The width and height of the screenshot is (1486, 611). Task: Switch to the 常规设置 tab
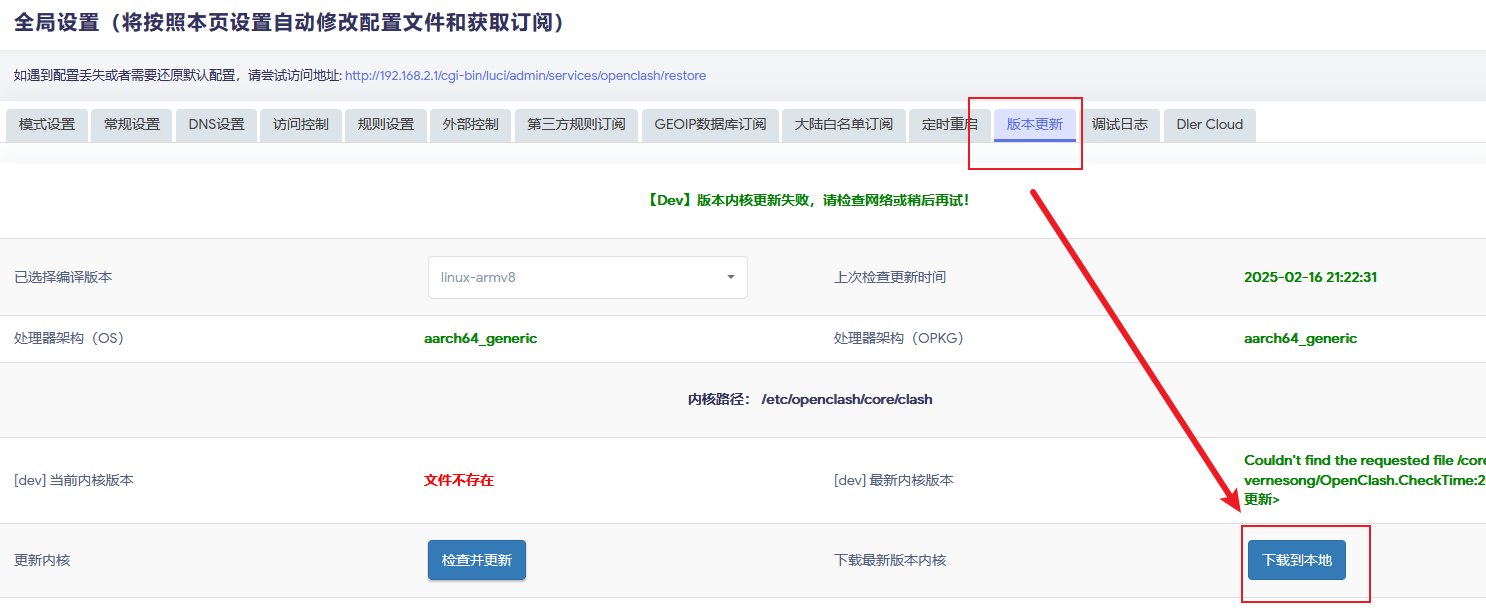pos(132,125)
